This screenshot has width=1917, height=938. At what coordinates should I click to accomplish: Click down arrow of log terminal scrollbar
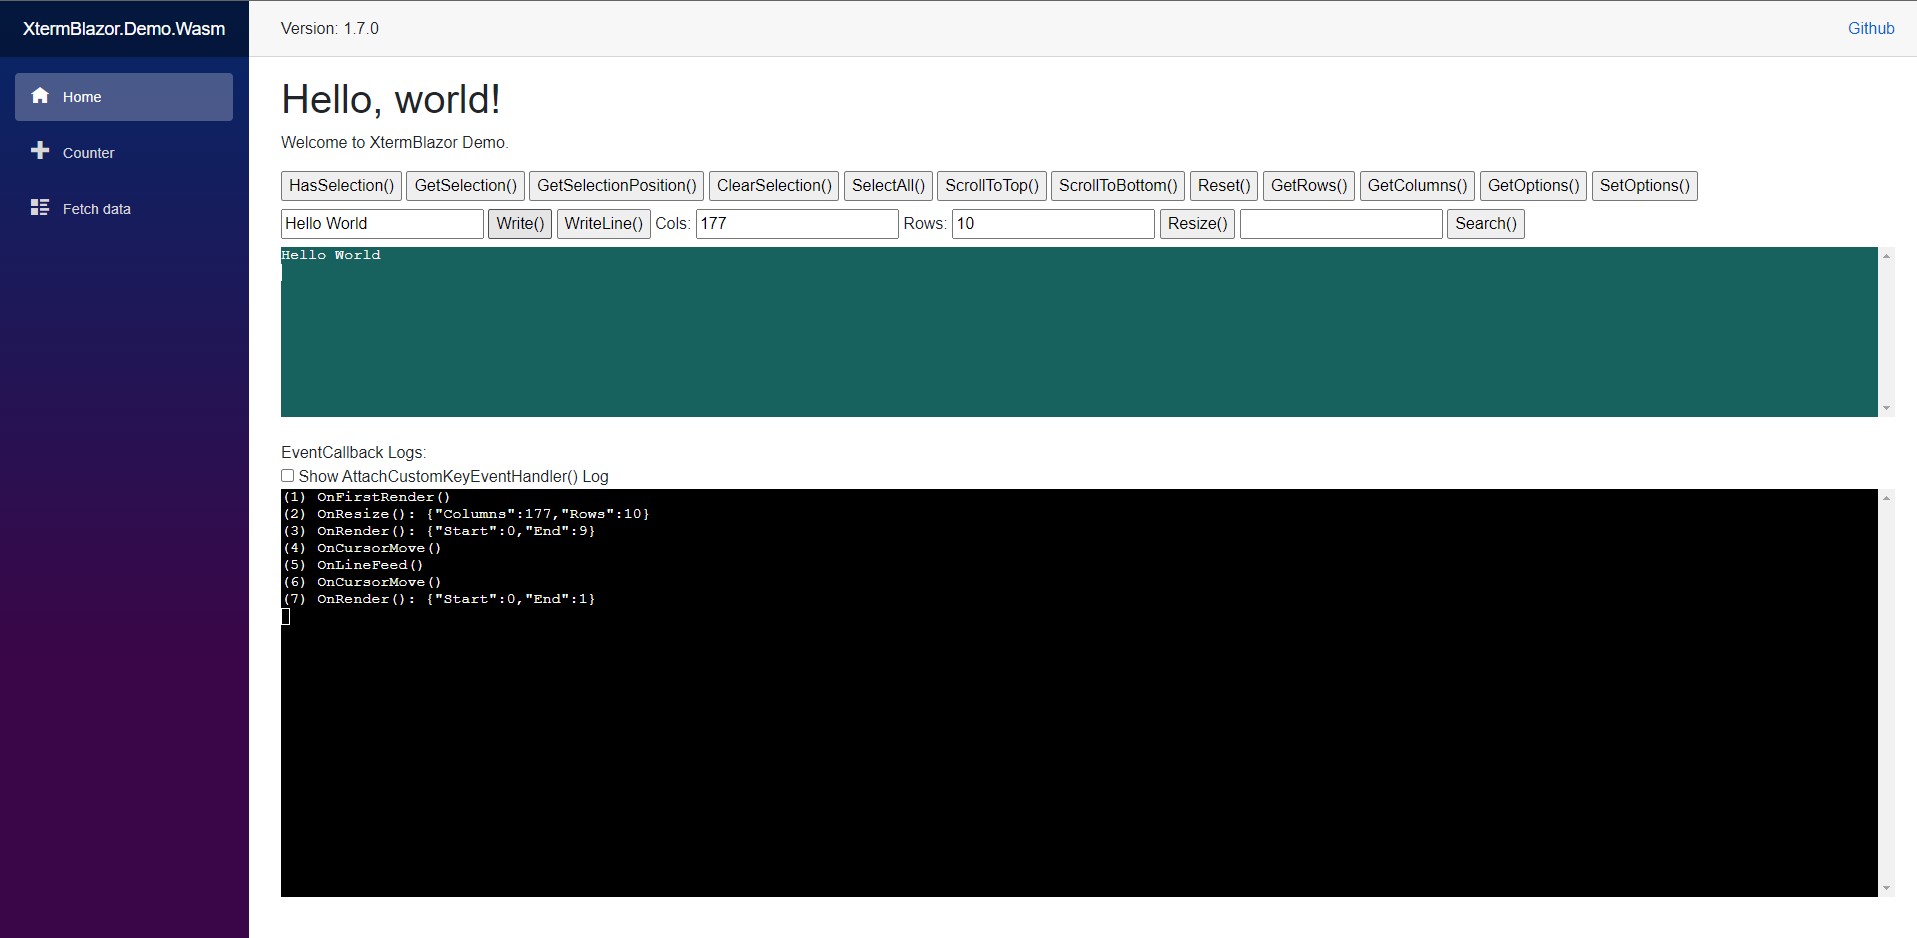click(1886, 888)
